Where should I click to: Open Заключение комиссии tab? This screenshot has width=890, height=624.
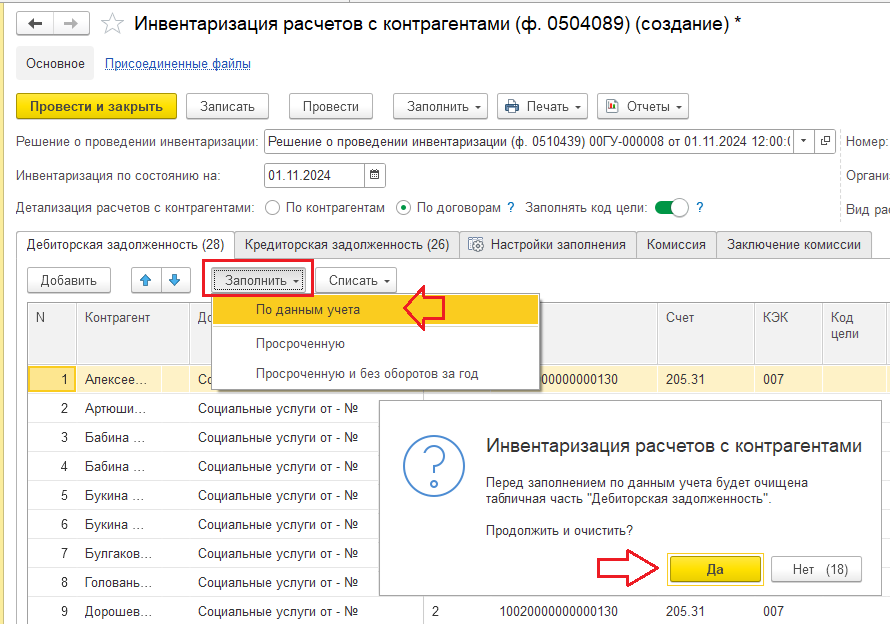coord(794,245)
